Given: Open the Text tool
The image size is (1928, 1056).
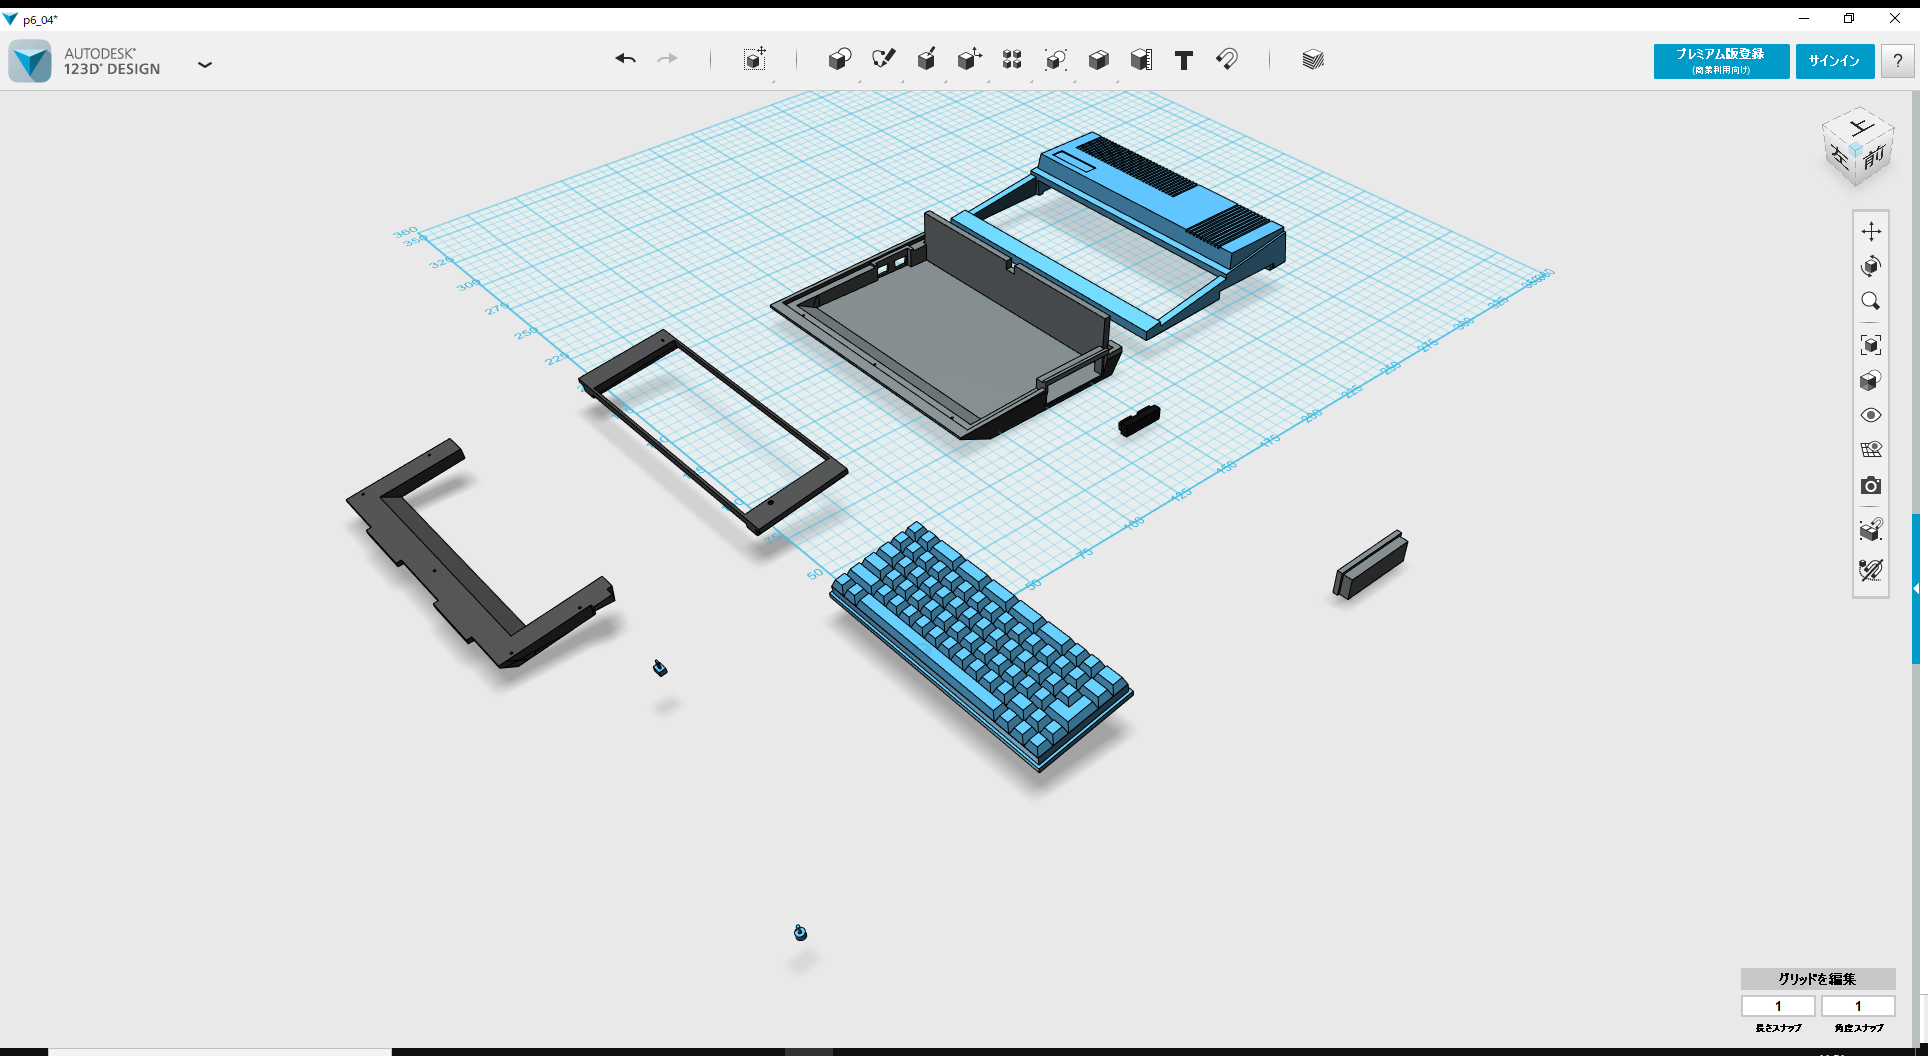Looking at the screenshot, I should [1184, 60].
